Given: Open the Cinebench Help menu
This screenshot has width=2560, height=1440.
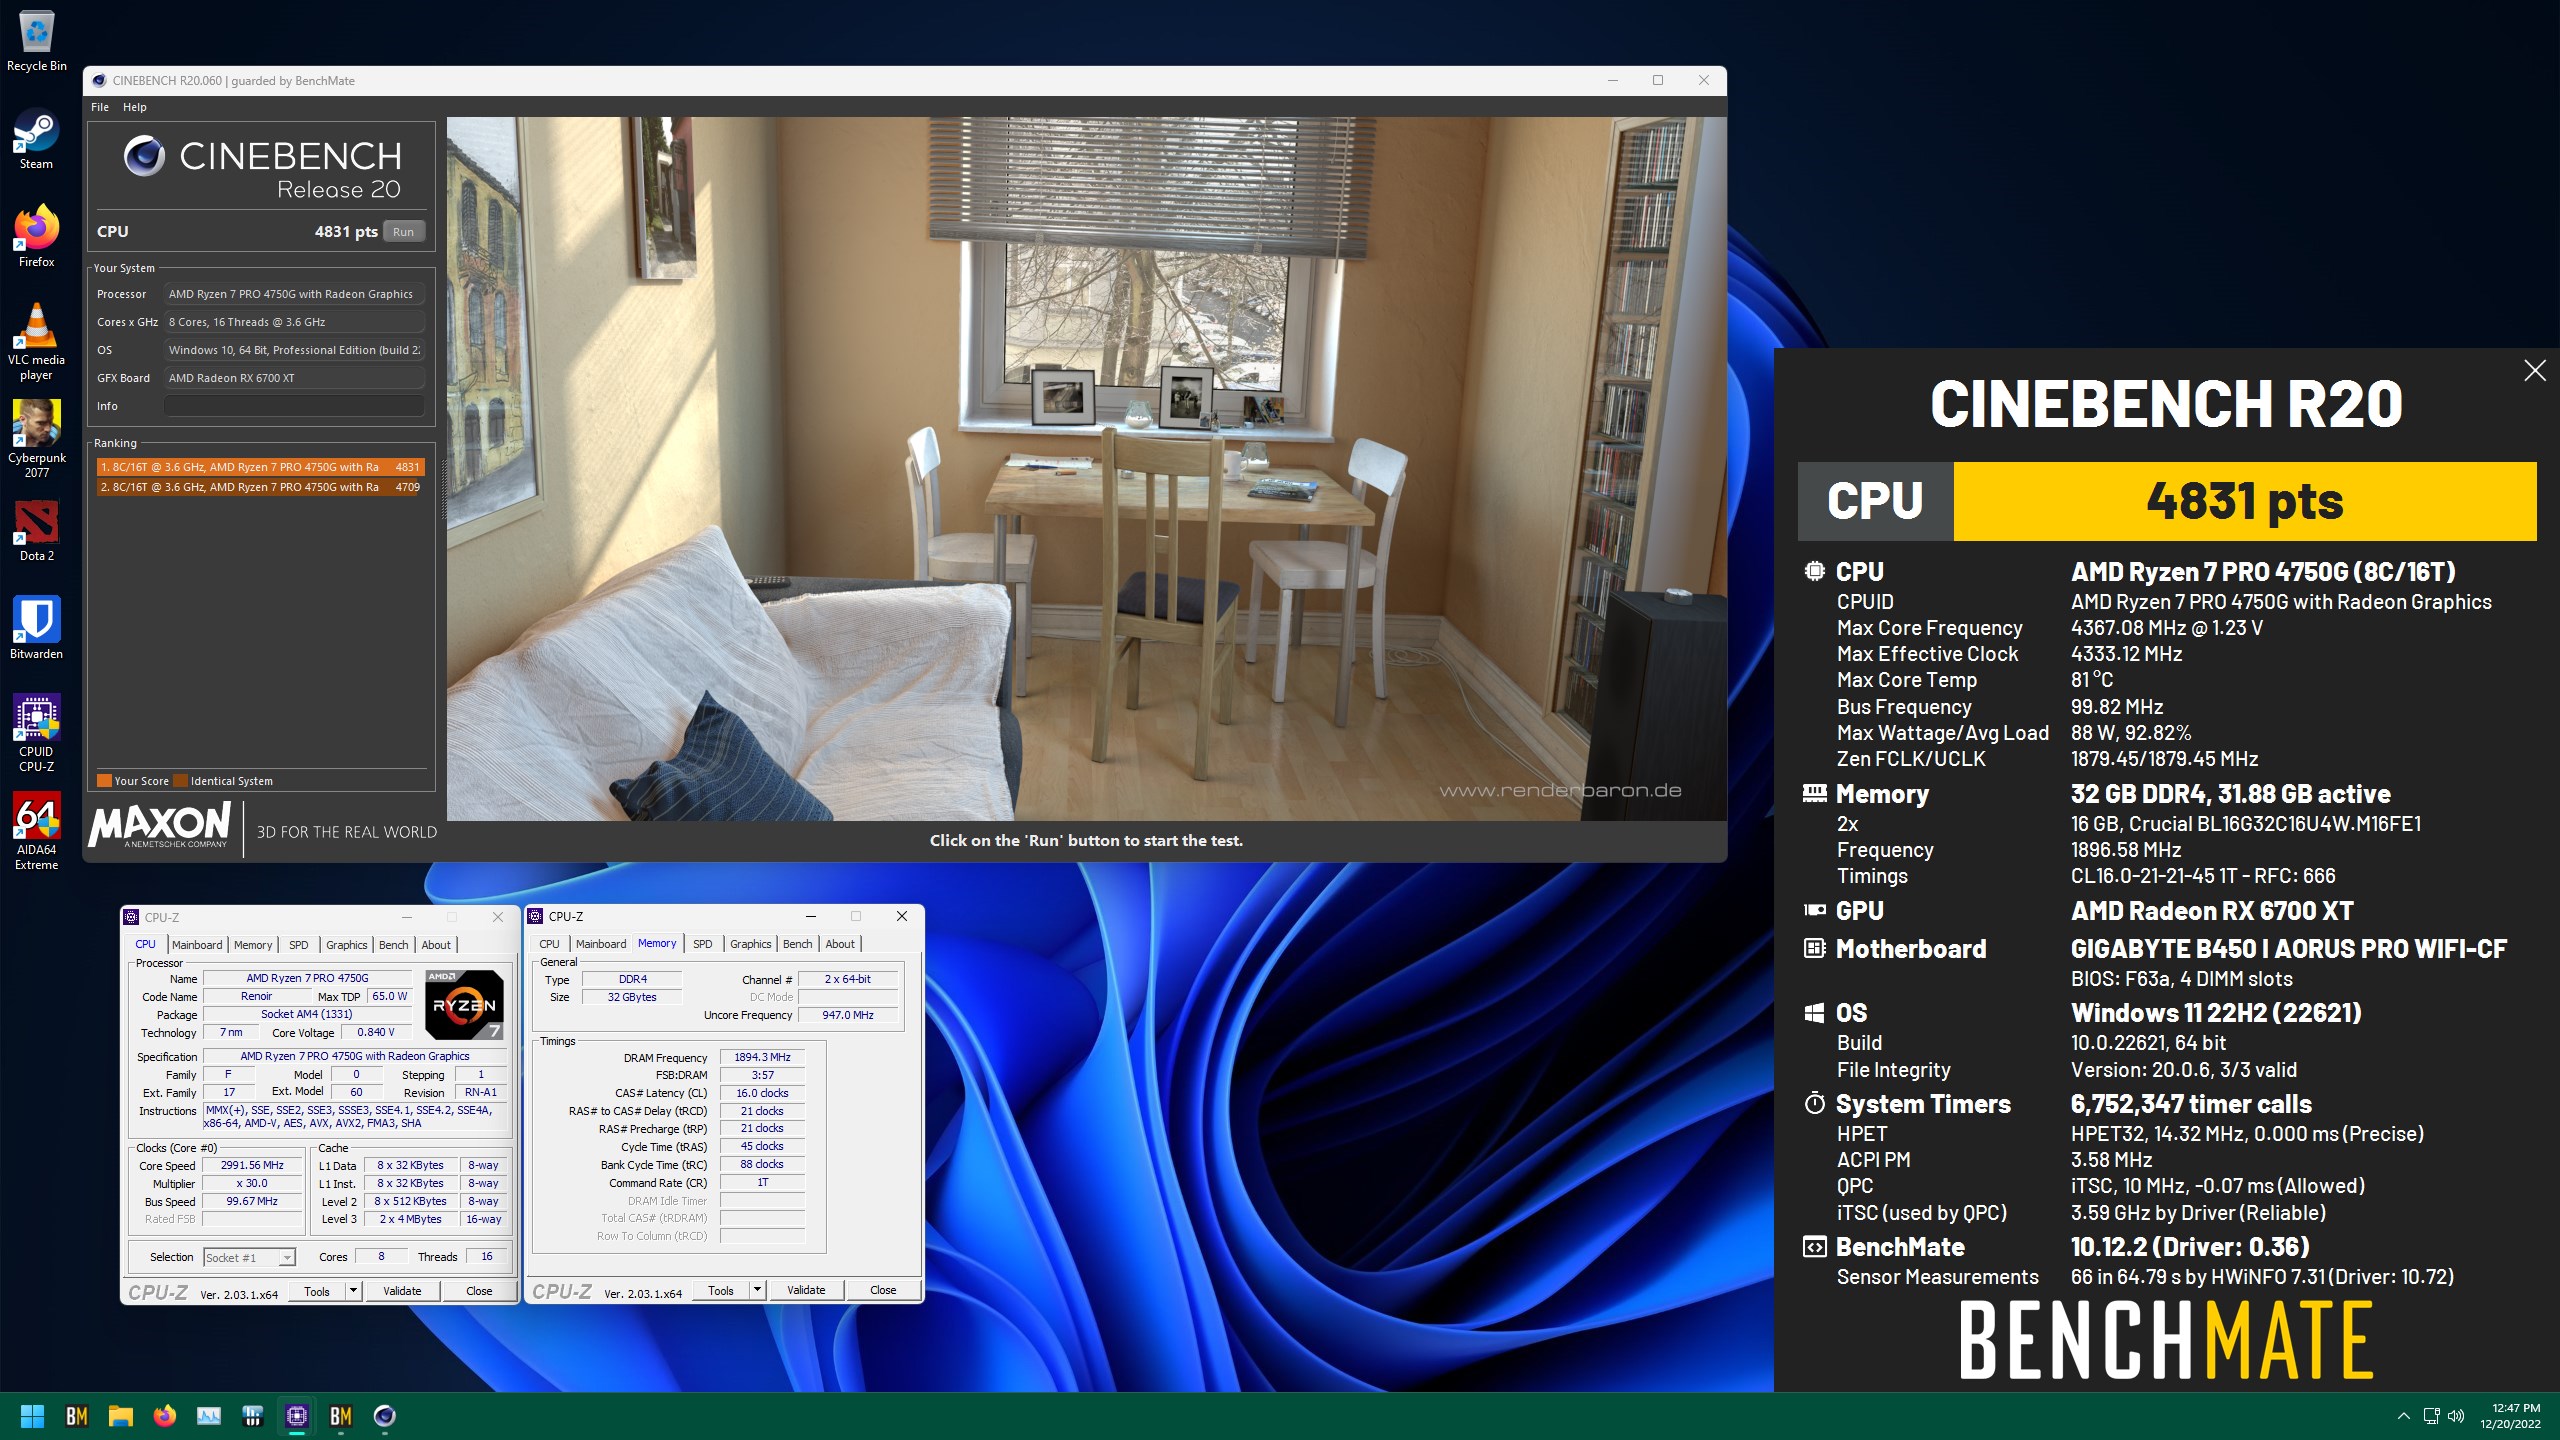Looking at the screenshot, I should pos(135,107).
